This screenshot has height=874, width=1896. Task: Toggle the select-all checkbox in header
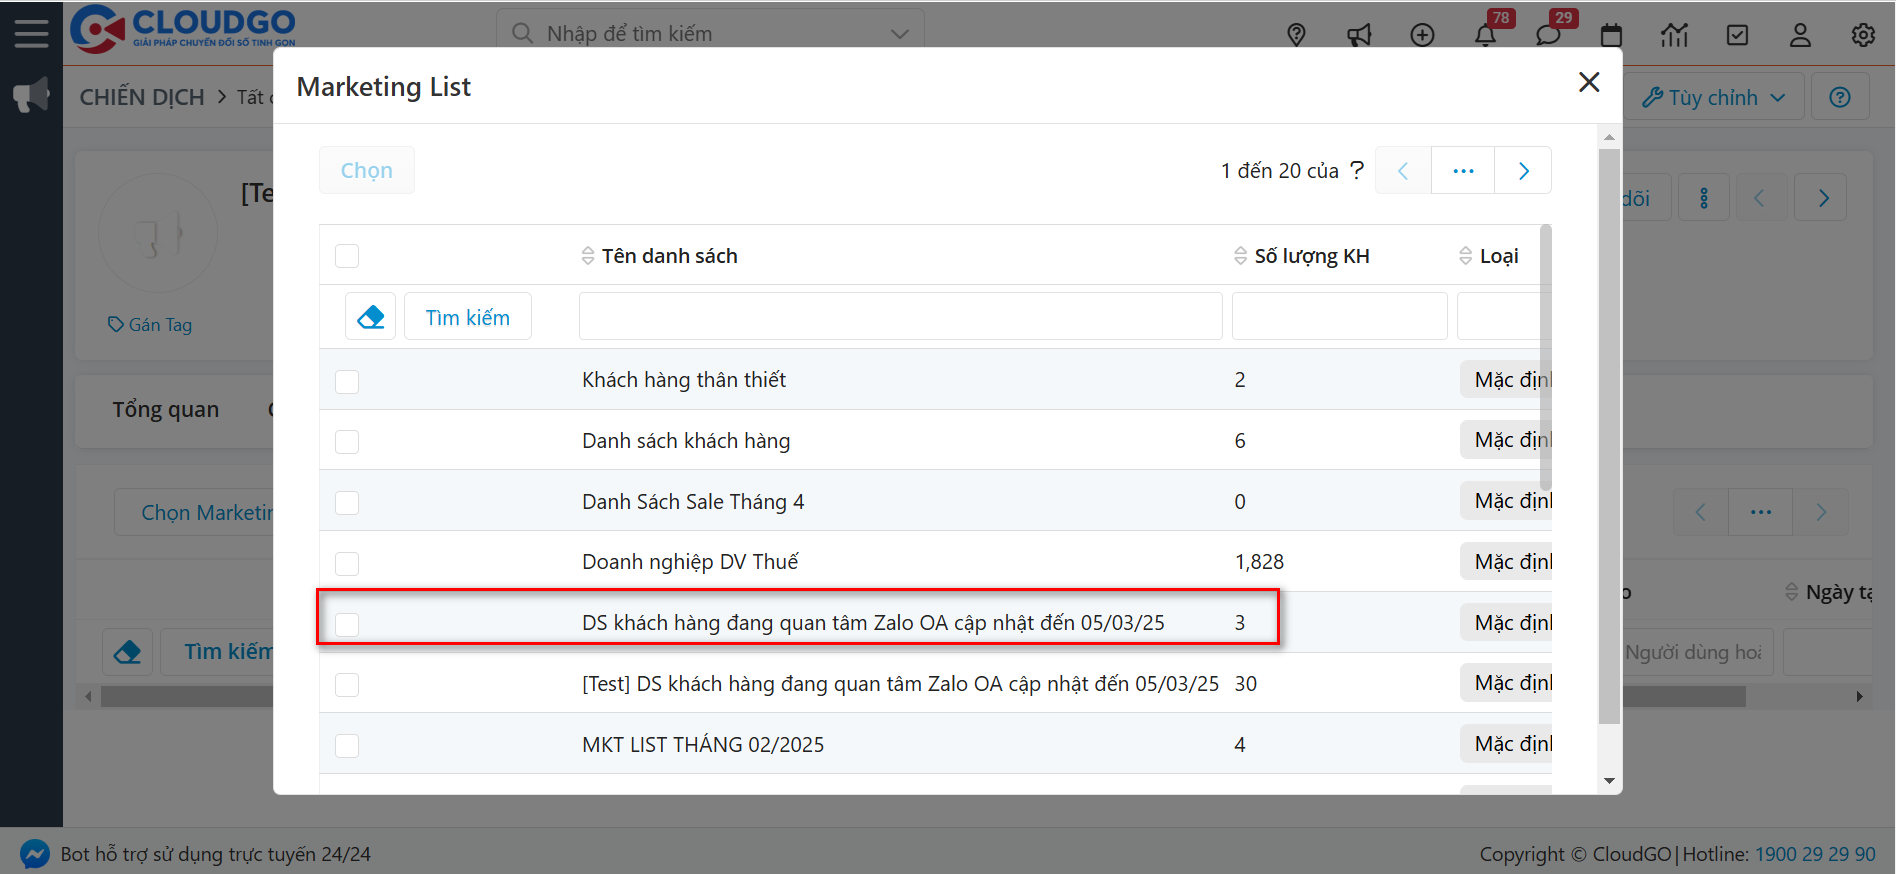347,256
